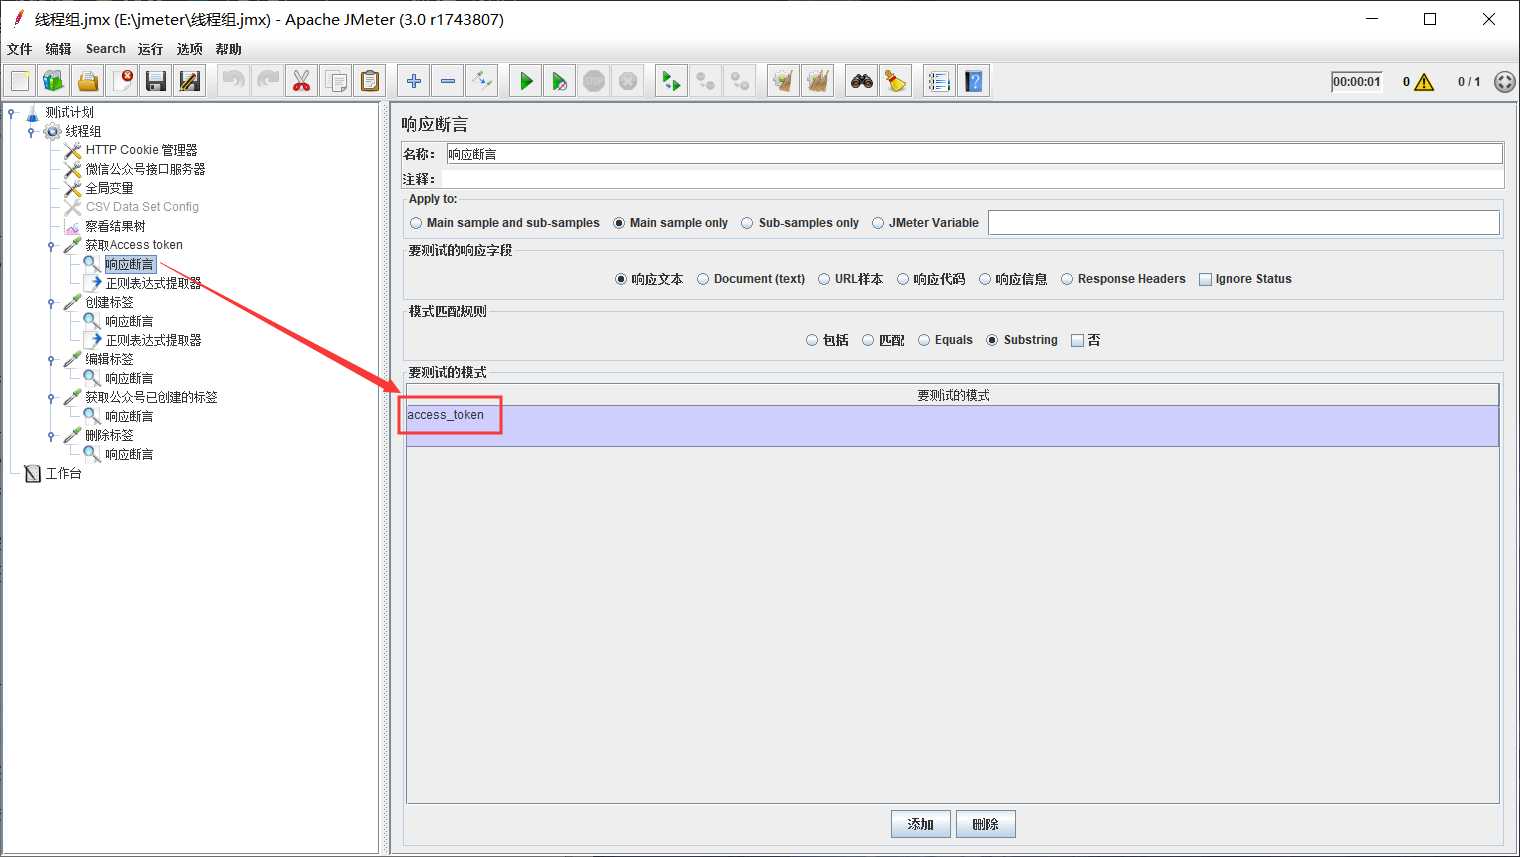The height and width of the screenshot is (857, 1520).
Task: Enable the Ignore Status checkbox
Action: (1205, 279)
